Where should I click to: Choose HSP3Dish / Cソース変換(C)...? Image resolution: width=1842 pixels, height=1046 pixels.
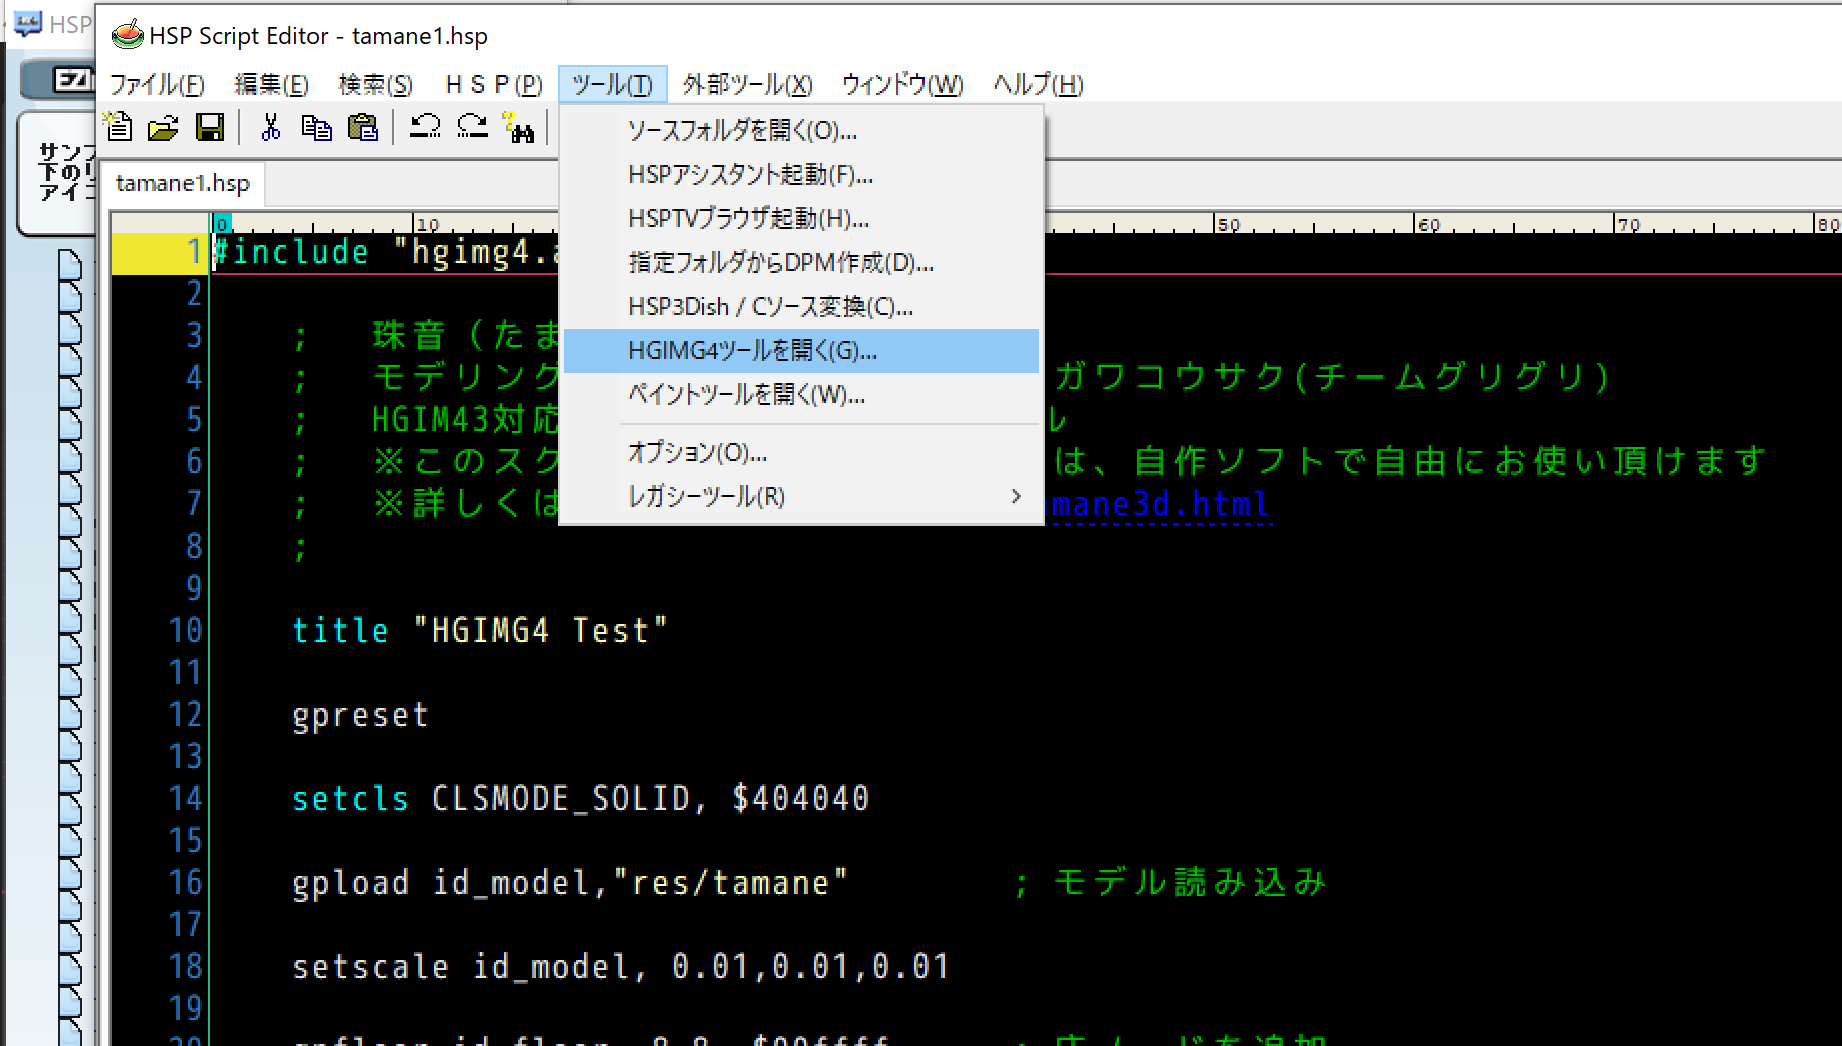pyautogui.click(x=801, y=307)
